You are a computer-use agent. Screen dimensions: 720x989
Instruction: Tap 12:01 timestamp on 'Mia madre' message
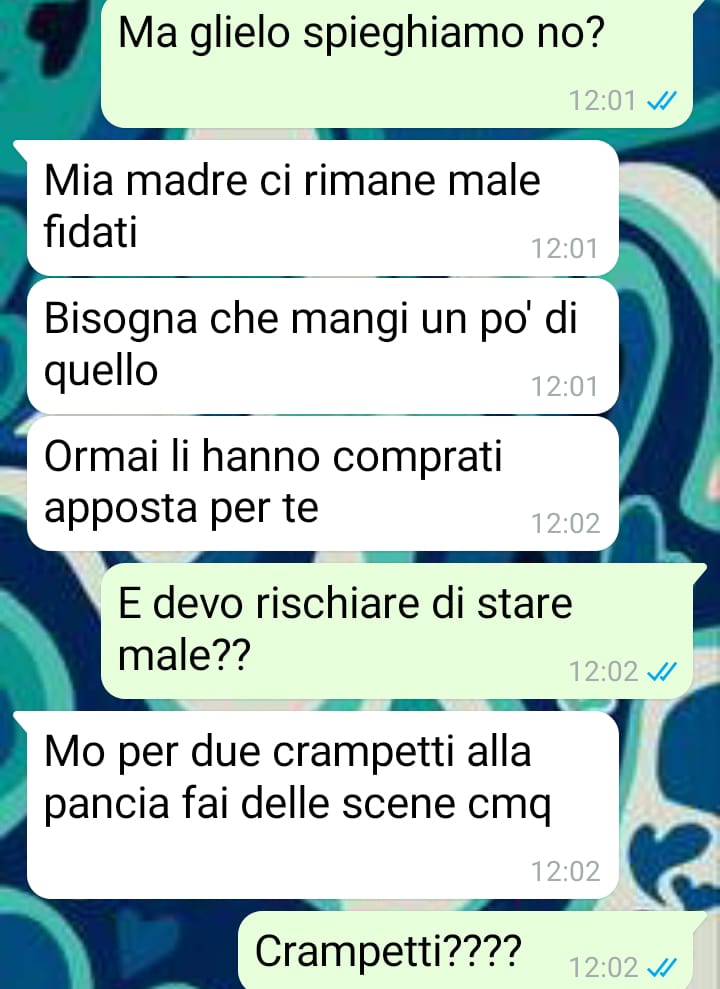pos(564,249)
